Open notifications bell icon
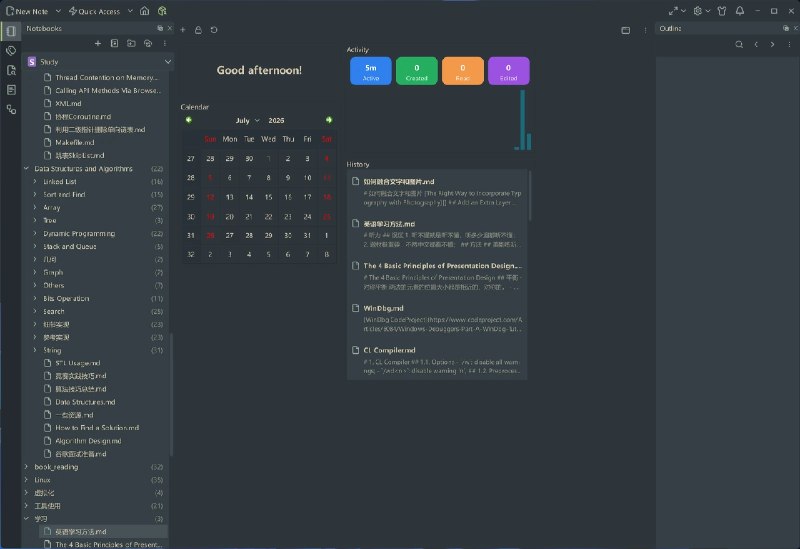 pos(740,11)
